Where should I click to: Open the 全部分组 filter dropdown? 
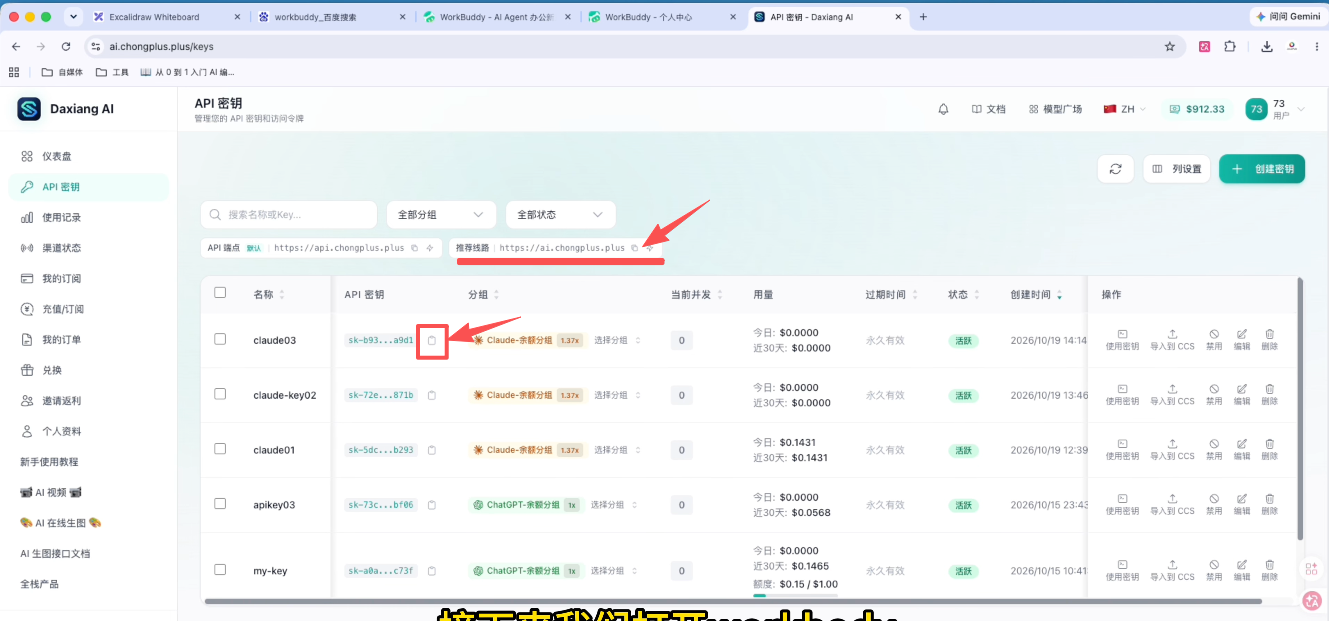coord(441,214)
